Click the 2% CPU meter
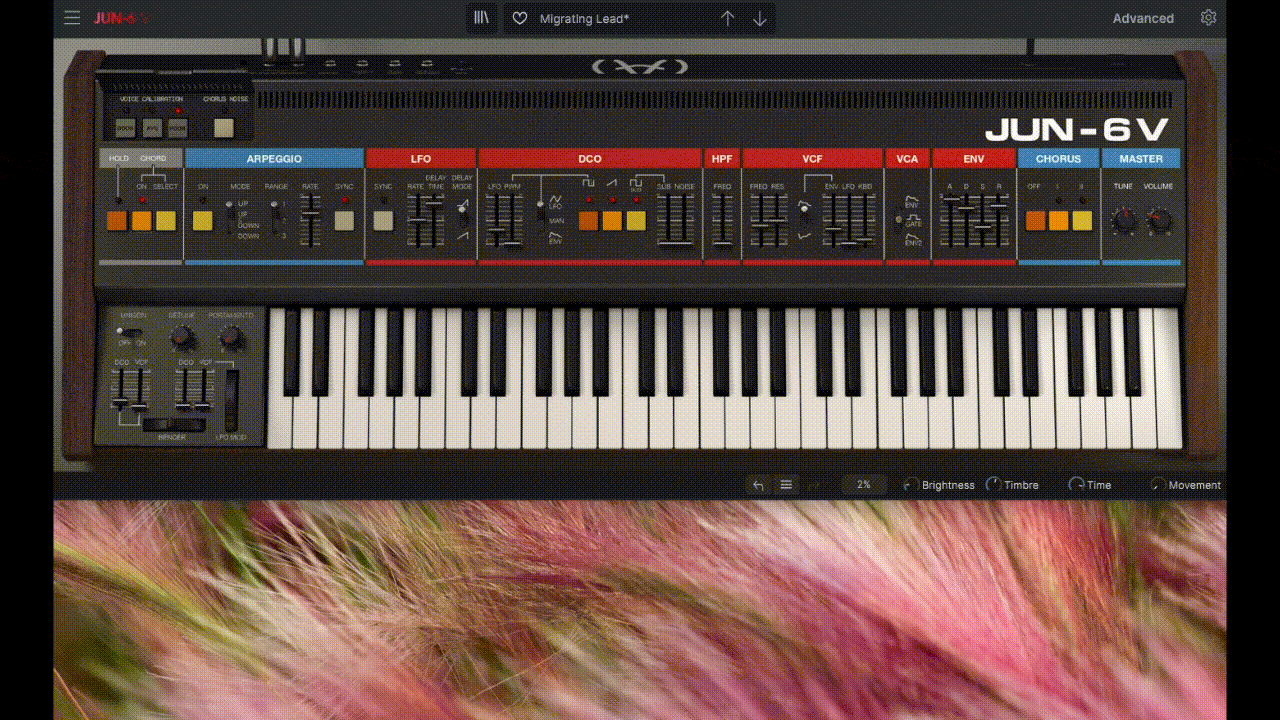 (x=864, y=485)
